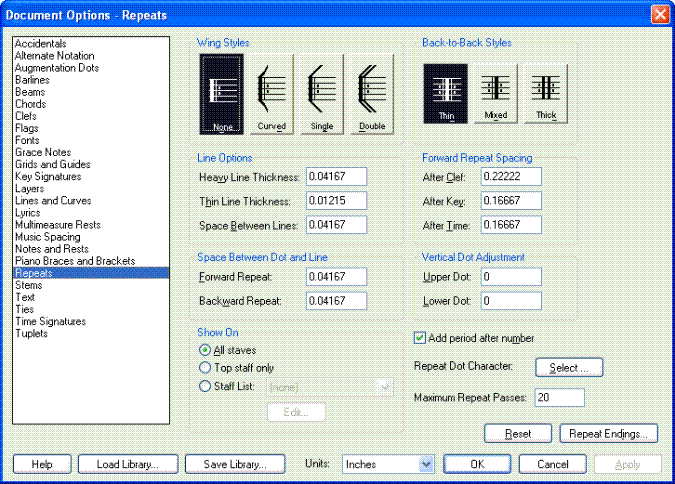Select Music Spacing in the list

pyautogui.click(x=47, y=236)
